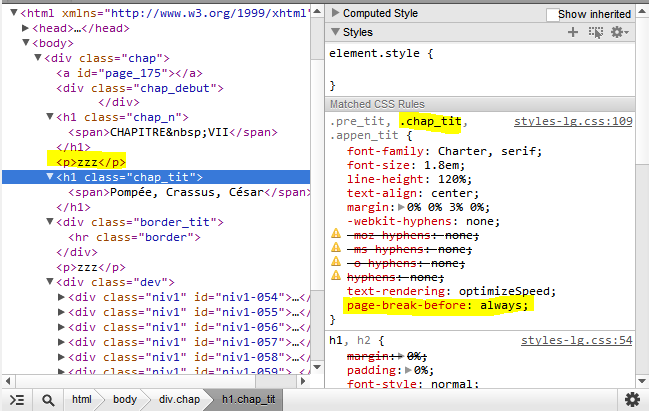The height and width of the screenshot is (411, 649).
Task: Expand the niv1-056 div
Action: [61, 327]
